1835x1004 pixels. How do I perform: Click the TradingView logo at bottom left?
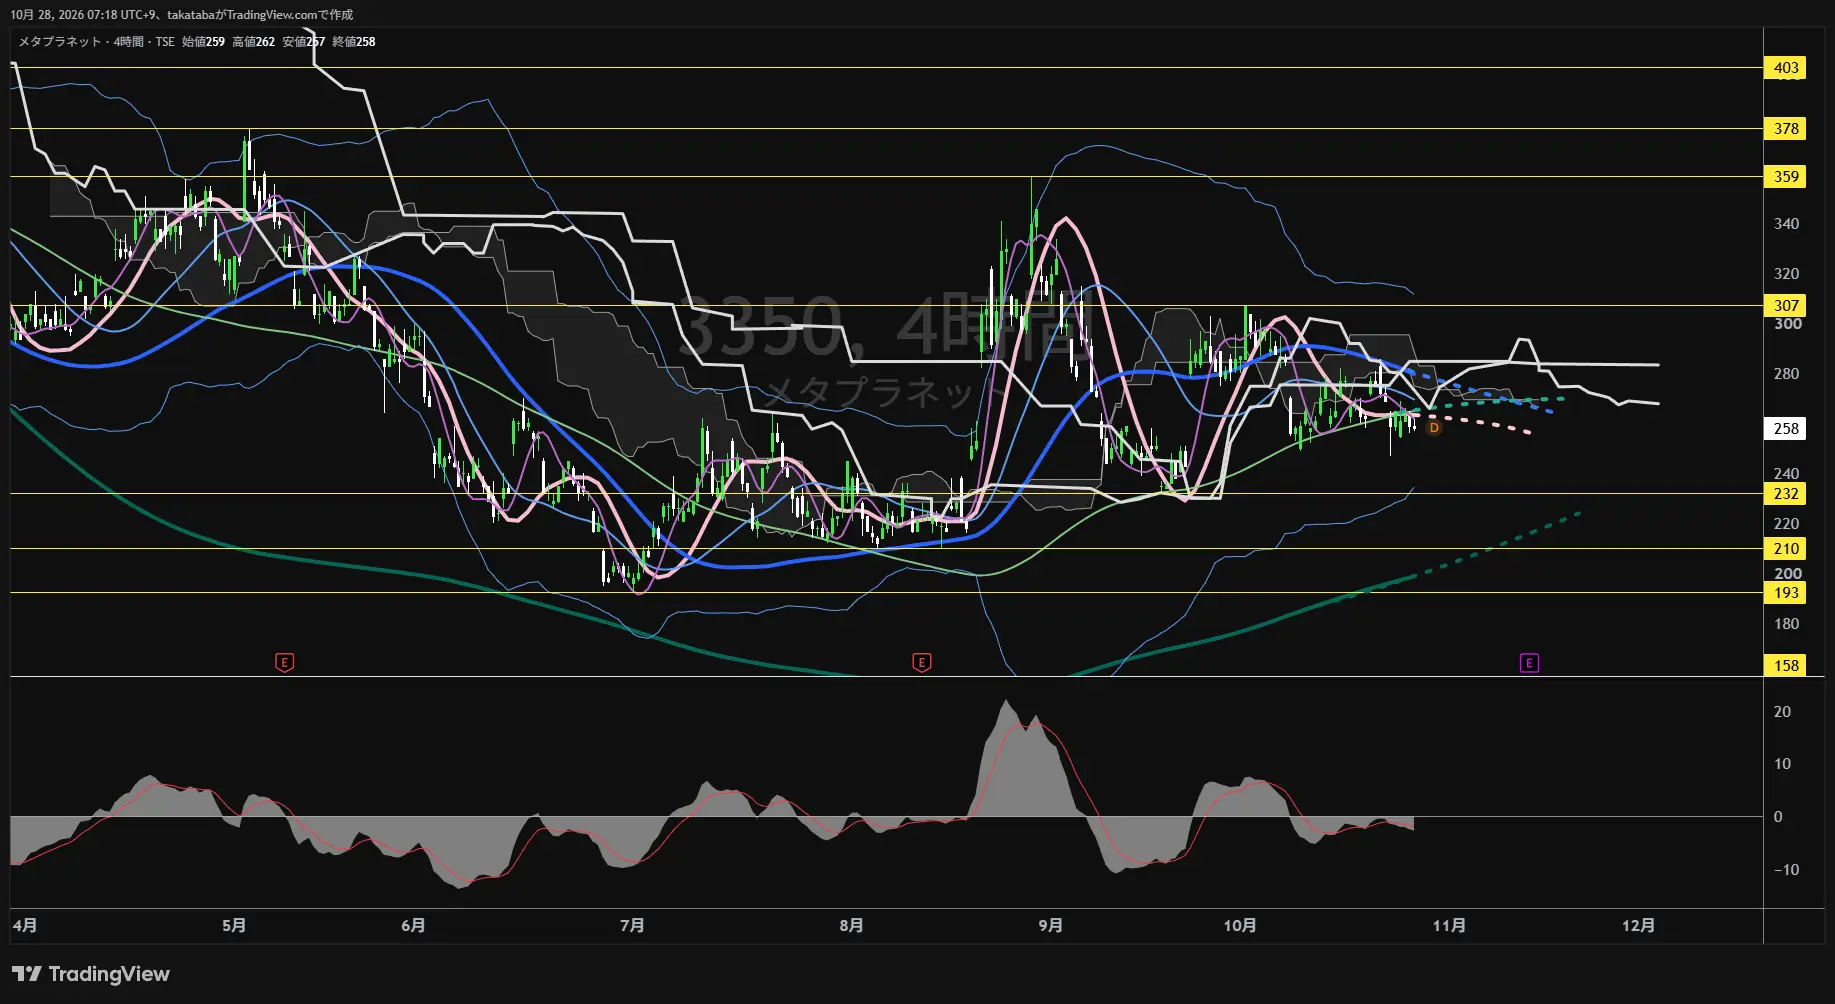(91, 974)
